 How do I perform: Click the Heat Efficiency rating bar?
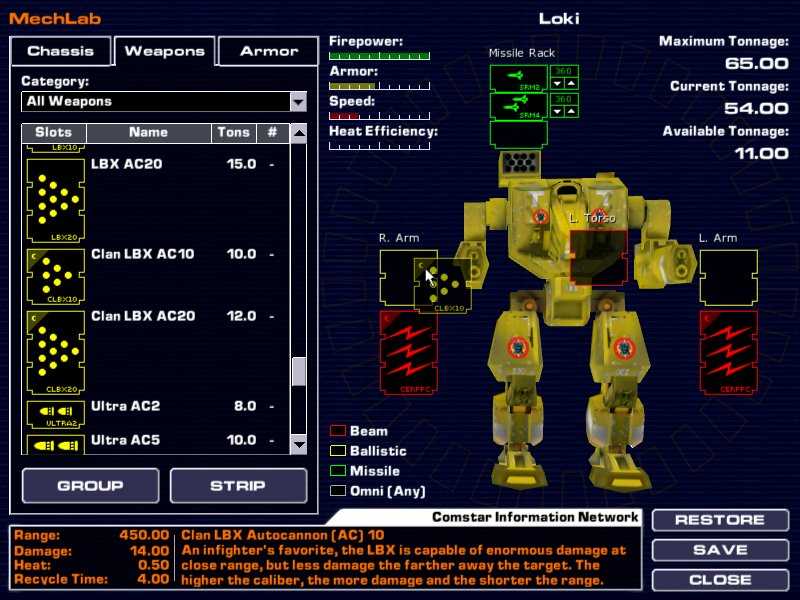pos(380,146)
